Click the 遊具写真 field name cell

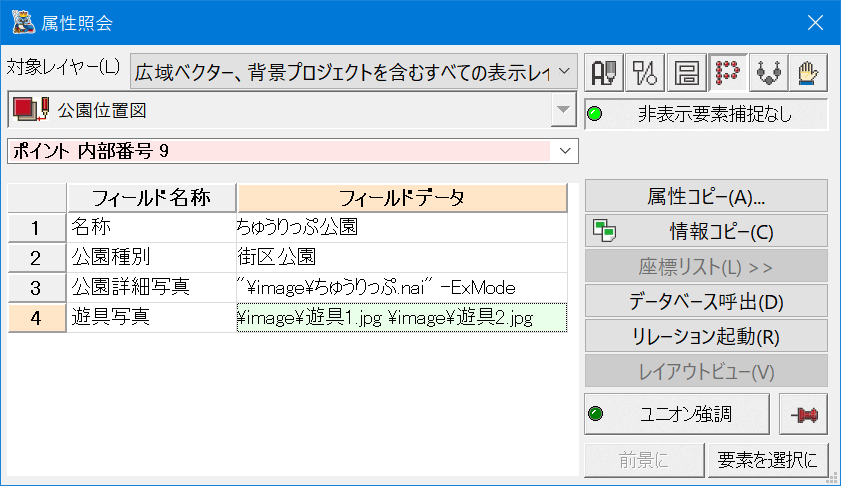point(151,318)
